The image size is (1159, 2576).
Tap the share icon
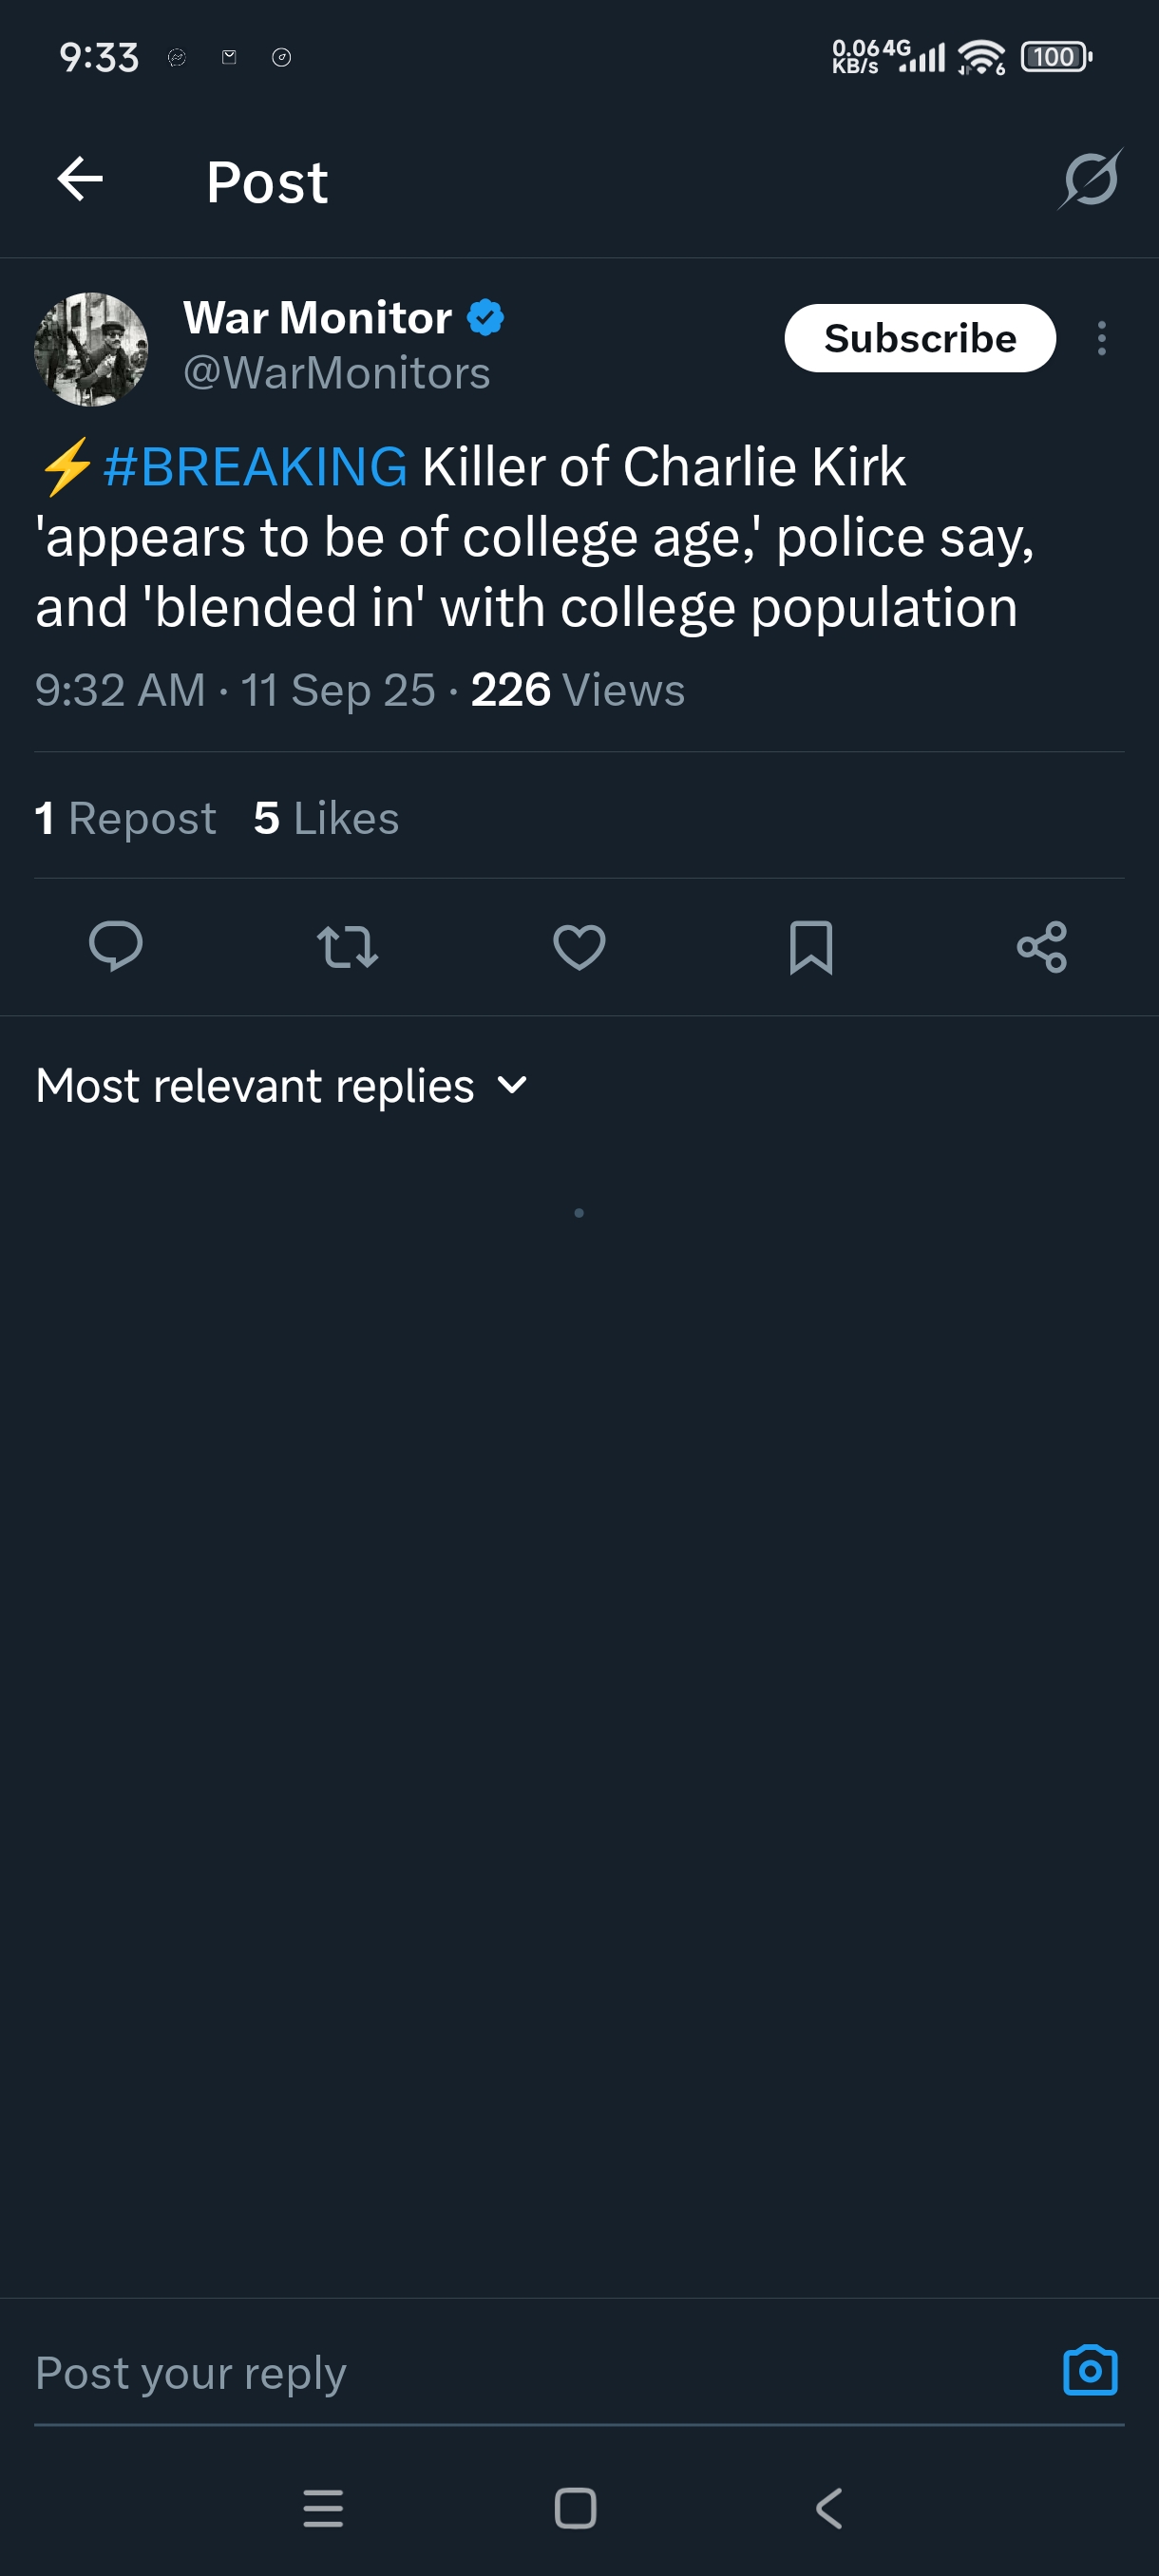tap(1041, 946)
